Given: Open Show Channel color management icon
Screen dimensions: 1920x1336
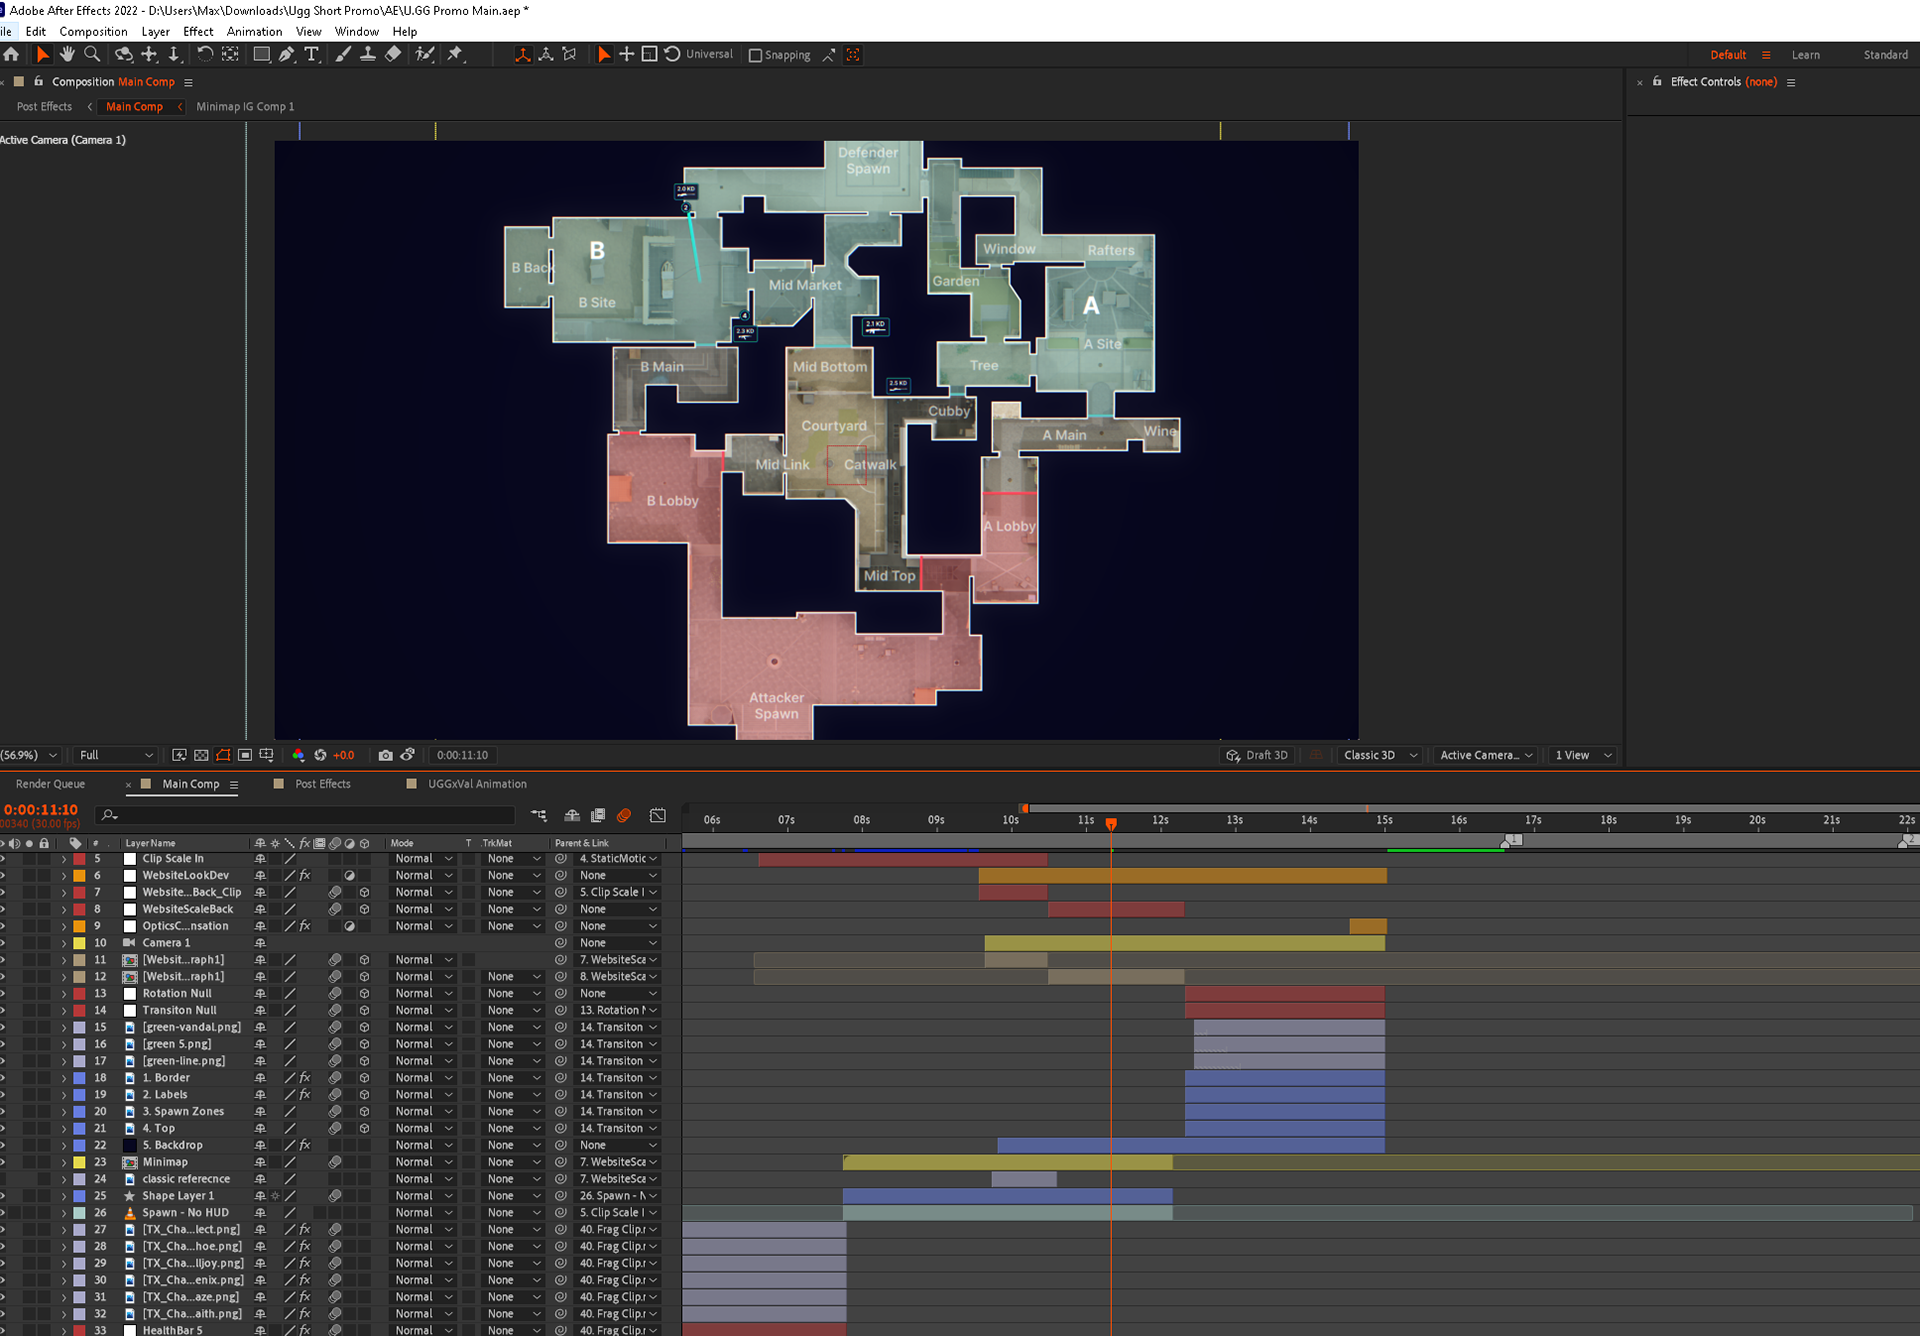Looking at the screenshot, I should coord(298,755).
